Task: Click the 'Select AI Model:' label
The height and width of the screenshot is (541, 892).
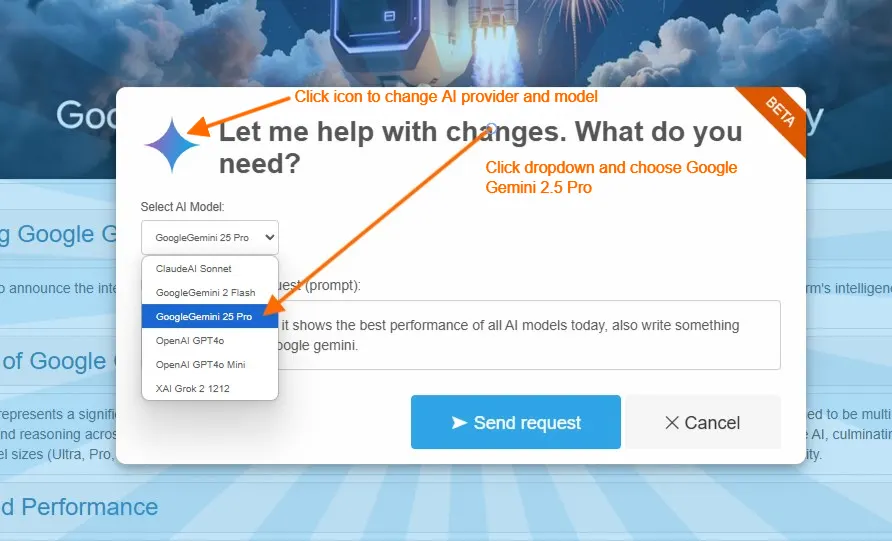Action: (x=183, y=207)
